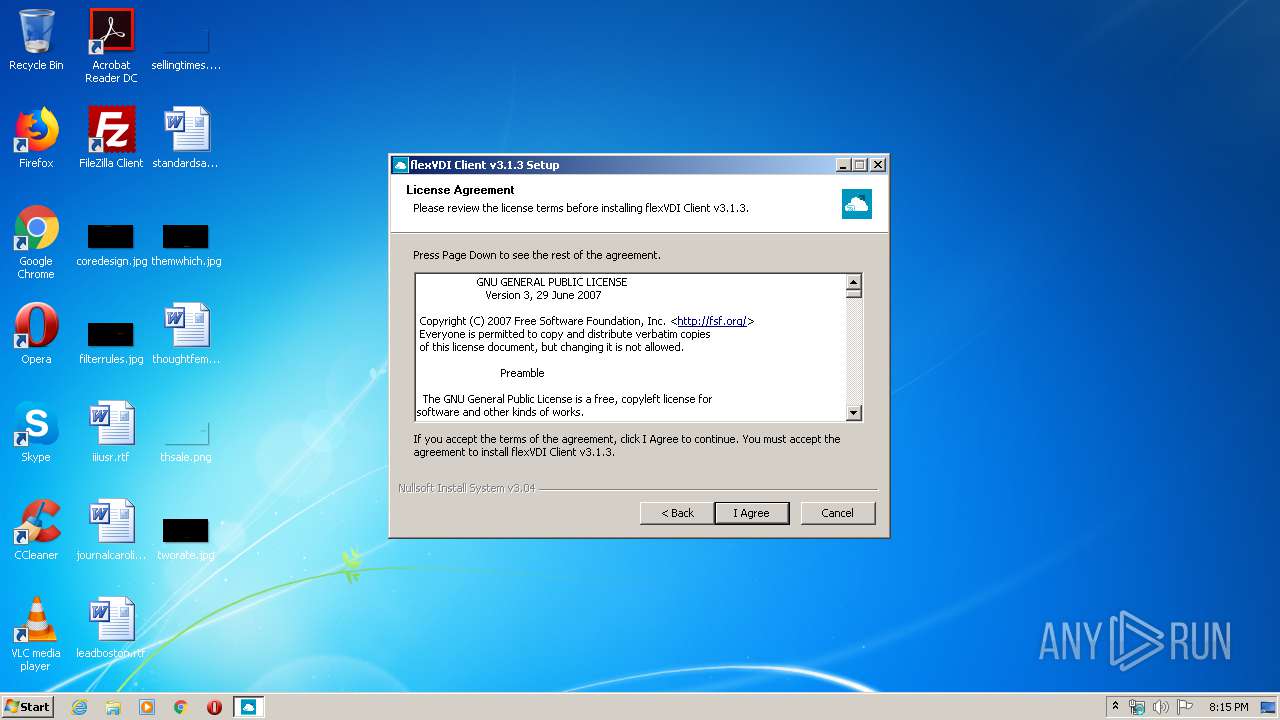Launch VLC media player shortcut

pos(36,634)
